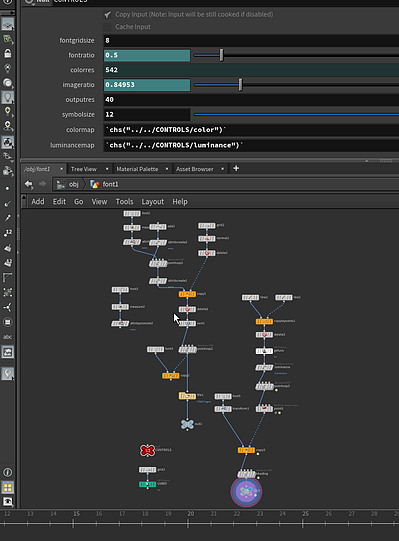The height and width of the screenshot is (541, 399).
Task: Click the 'font1' path segment
Action: pos(105,184)
